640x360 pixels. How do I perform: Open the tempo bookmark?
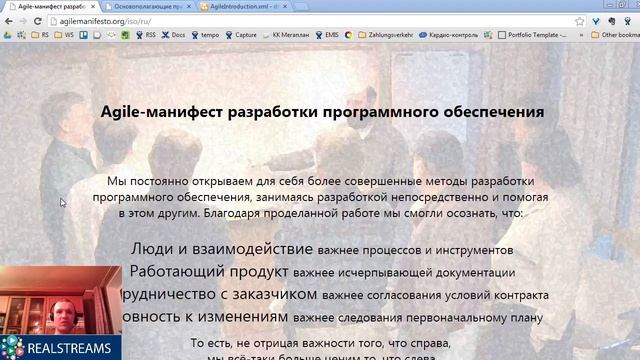205,36
